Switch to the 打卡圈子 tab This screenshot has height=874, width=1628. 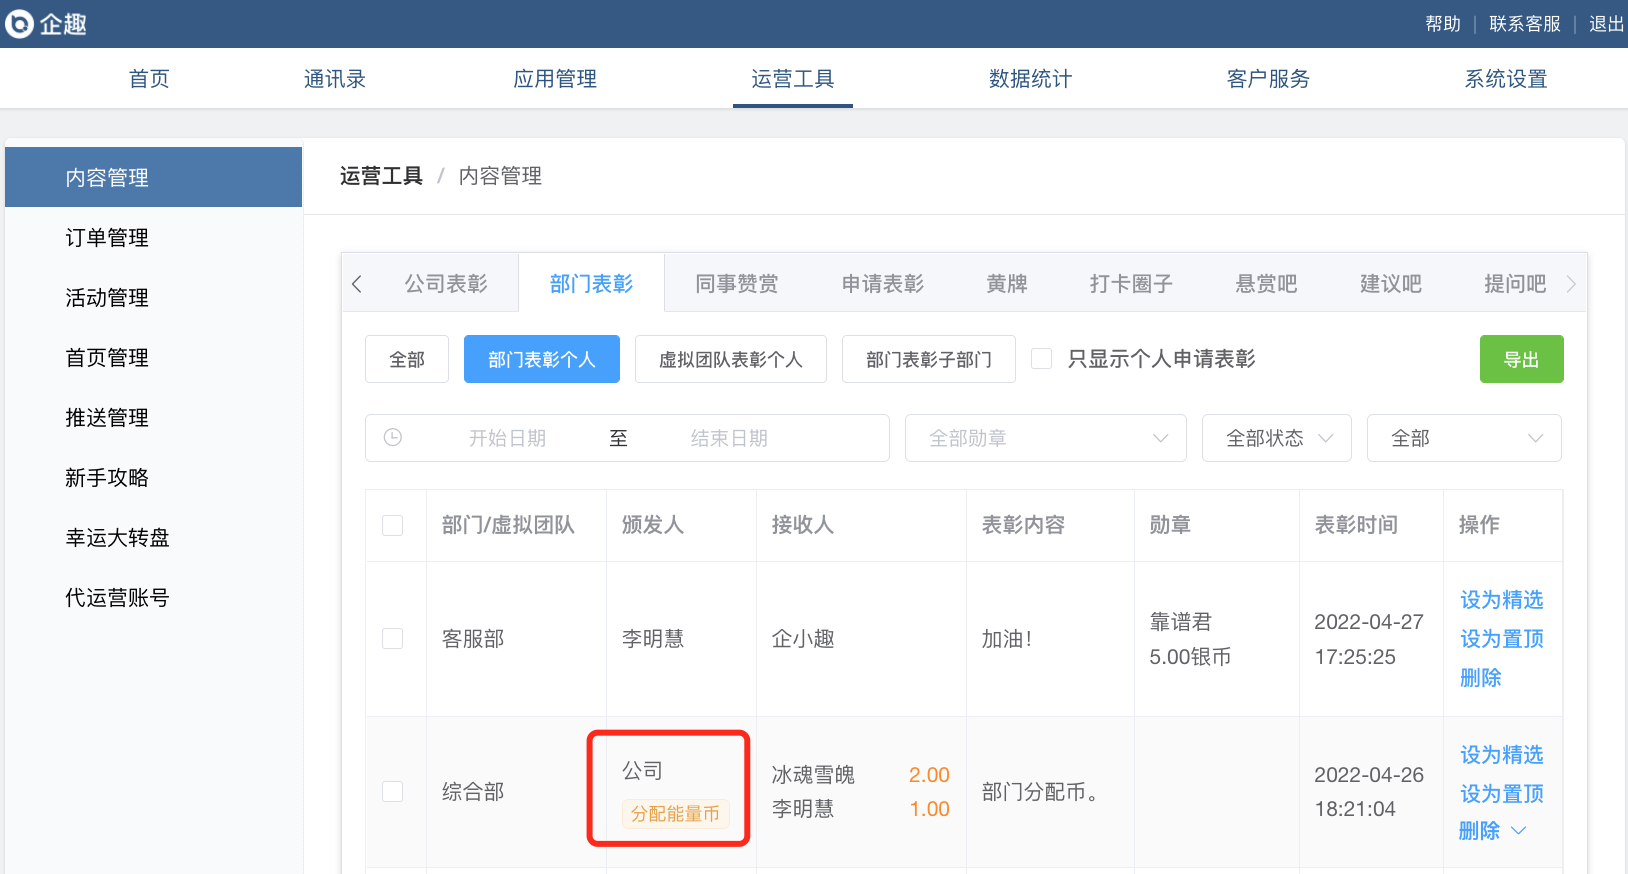click(x=1131, y=283)
